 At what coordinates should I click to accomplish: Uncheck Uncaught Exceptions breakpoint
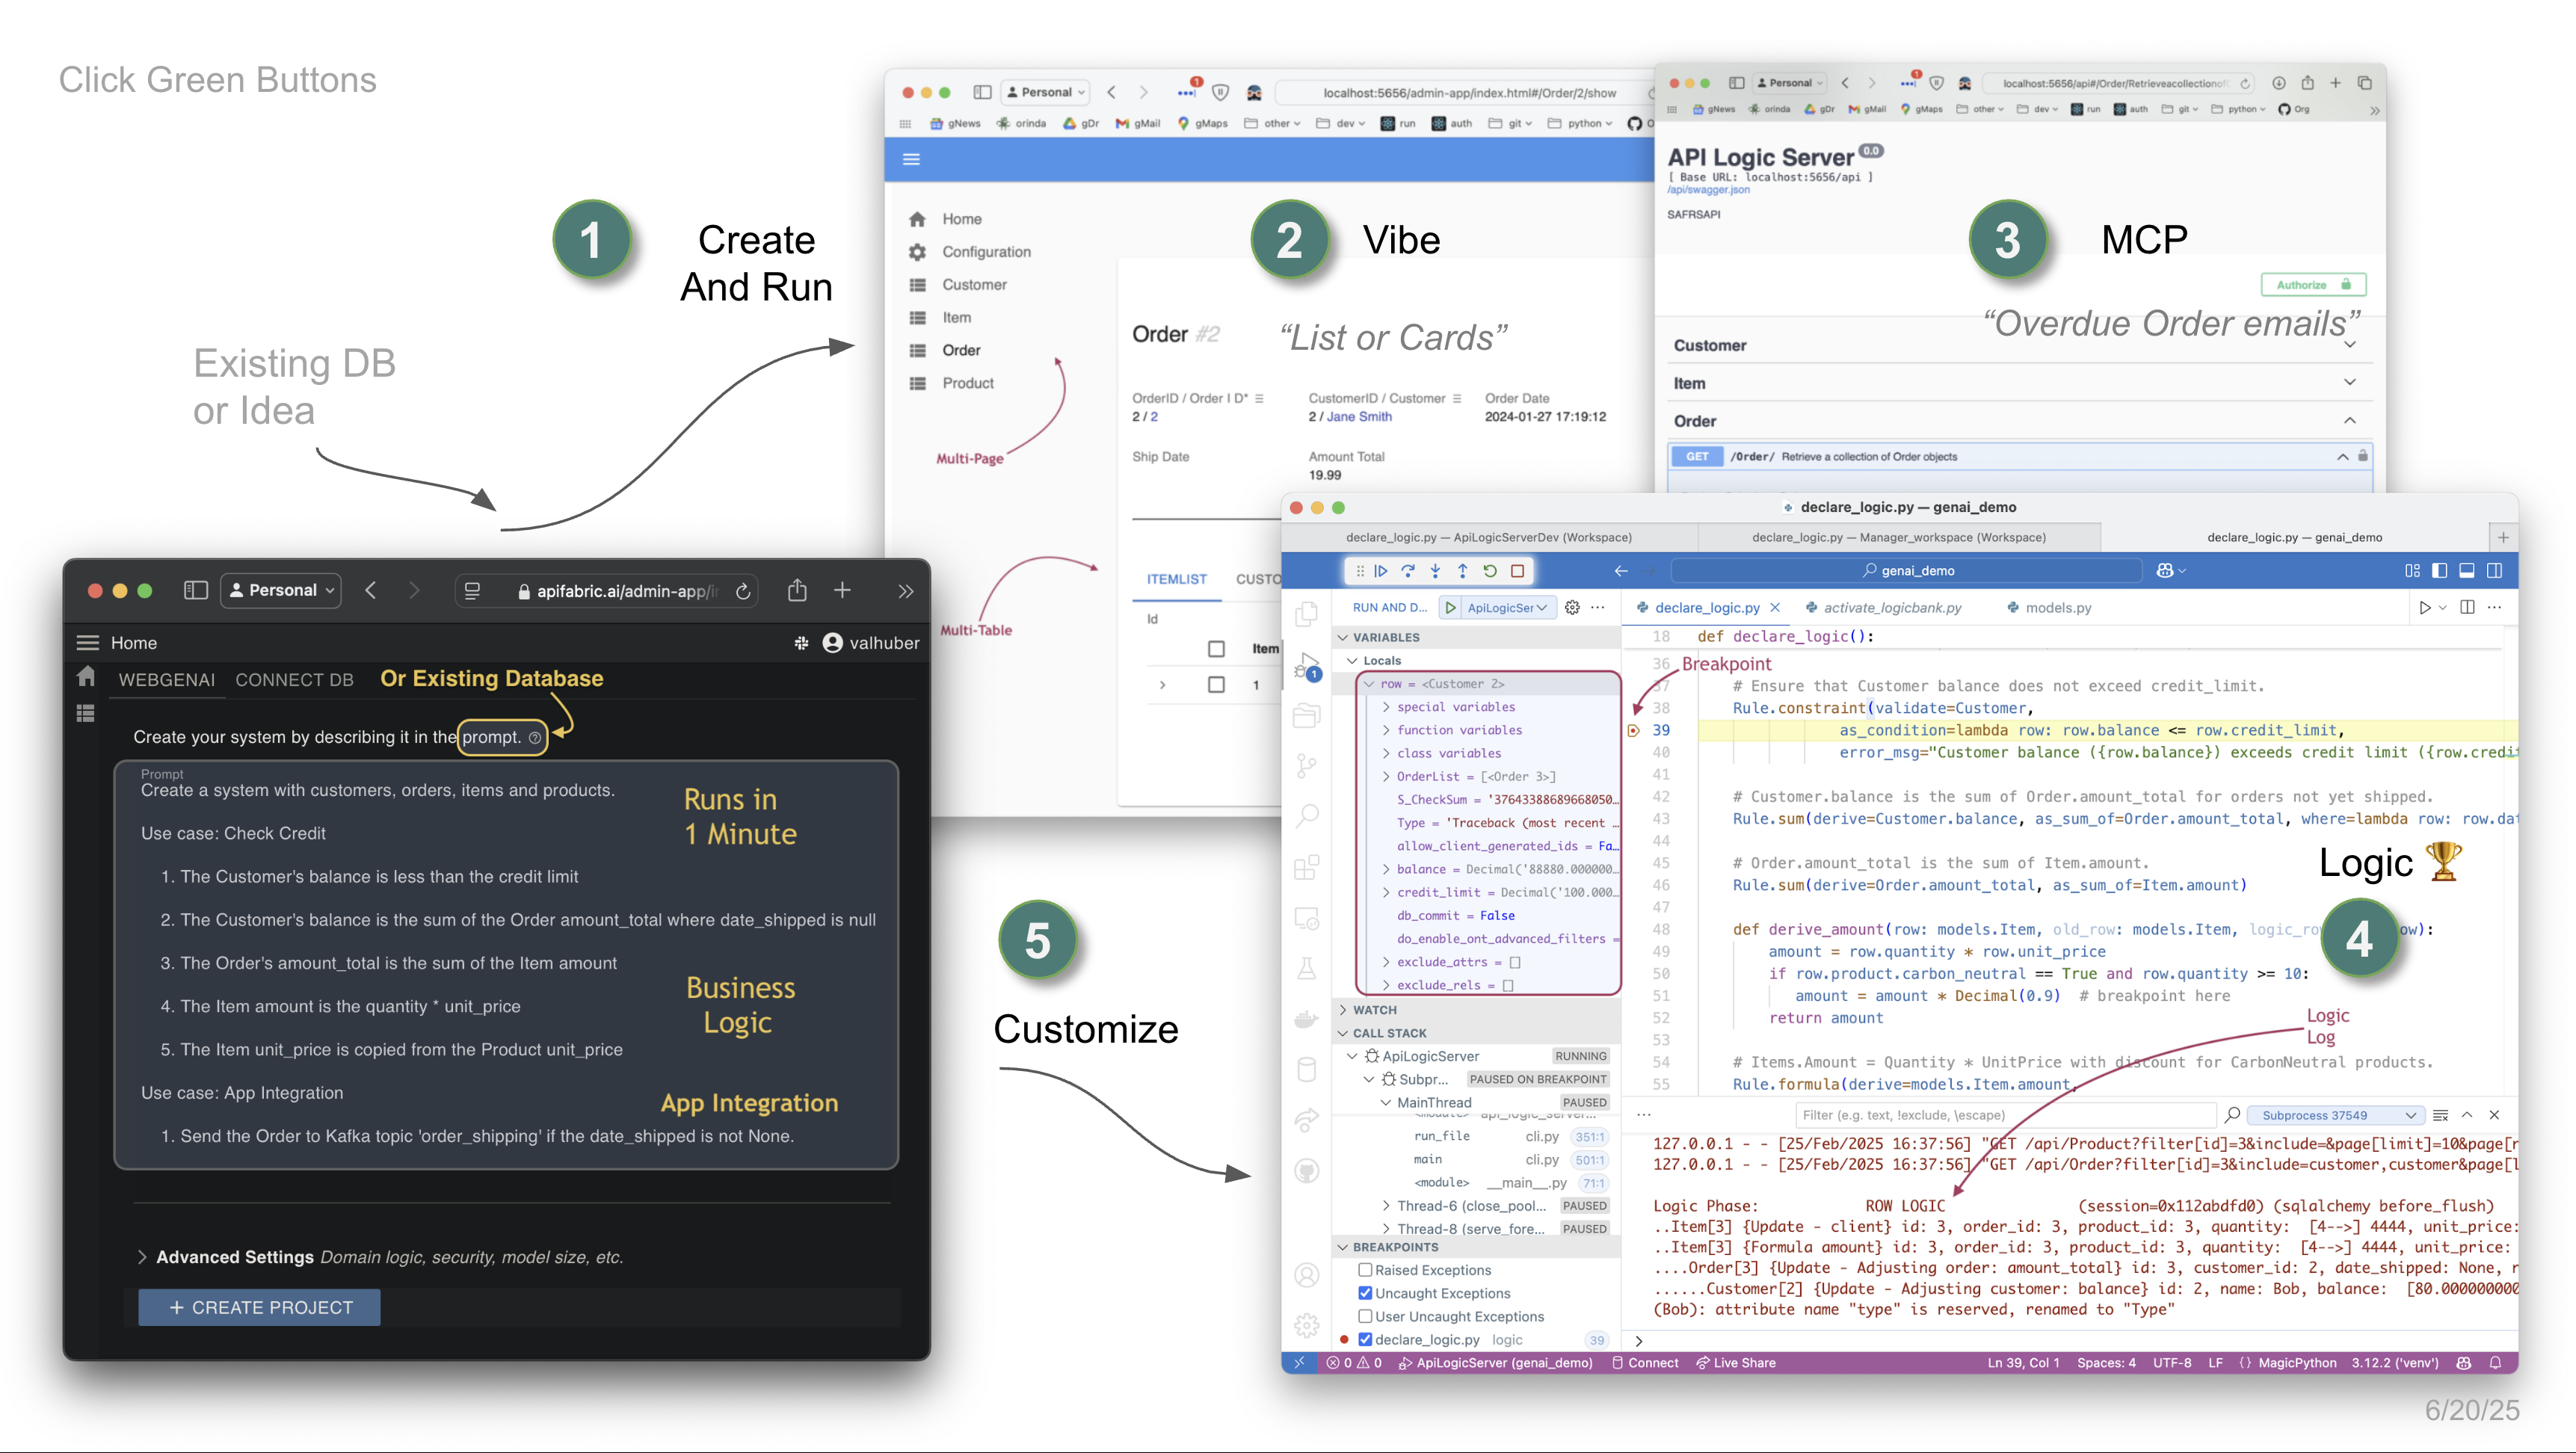tap(1365, 1293)
